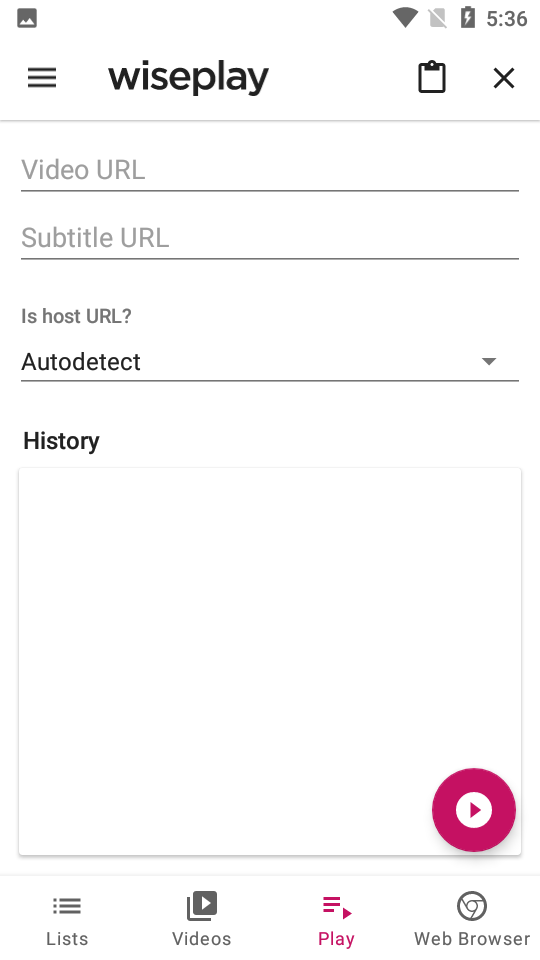This screenshot has width=540, height=960.
Task: Tap the picture notification icon in status bar
Action: pos(27,18)
